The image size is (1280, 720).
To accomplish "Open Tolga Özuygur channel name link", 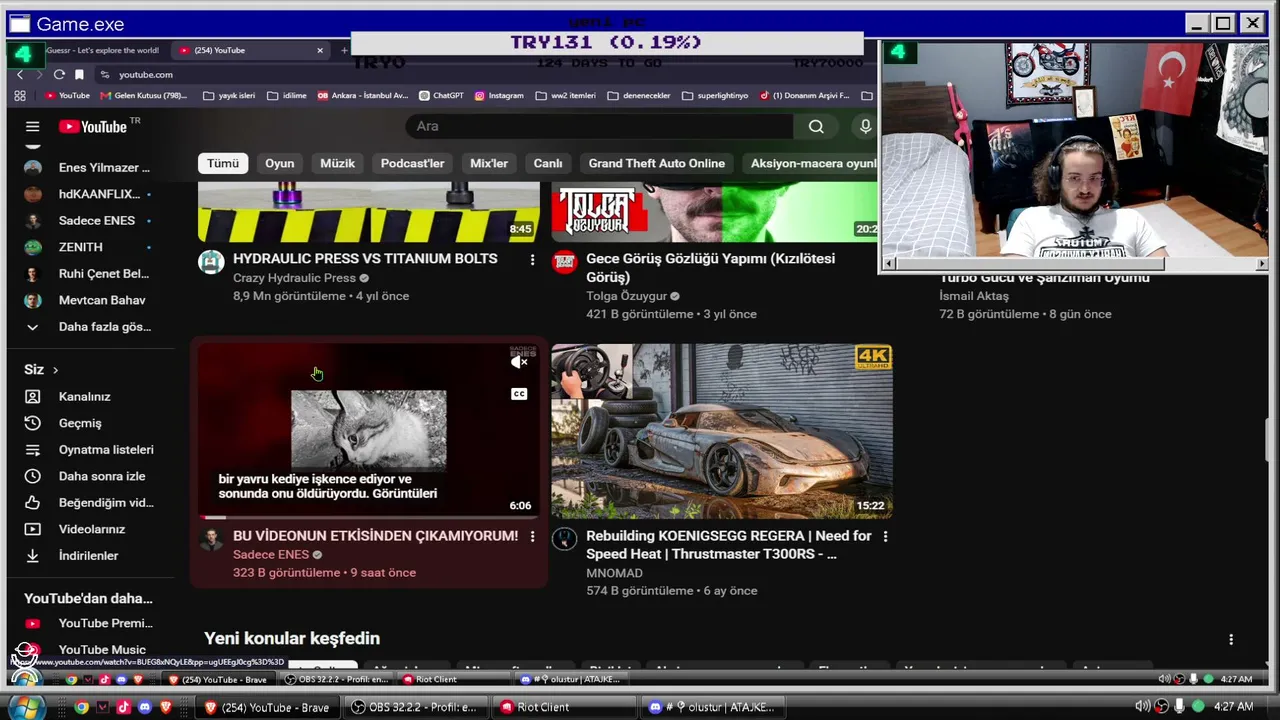I will [x=626, y=296].
